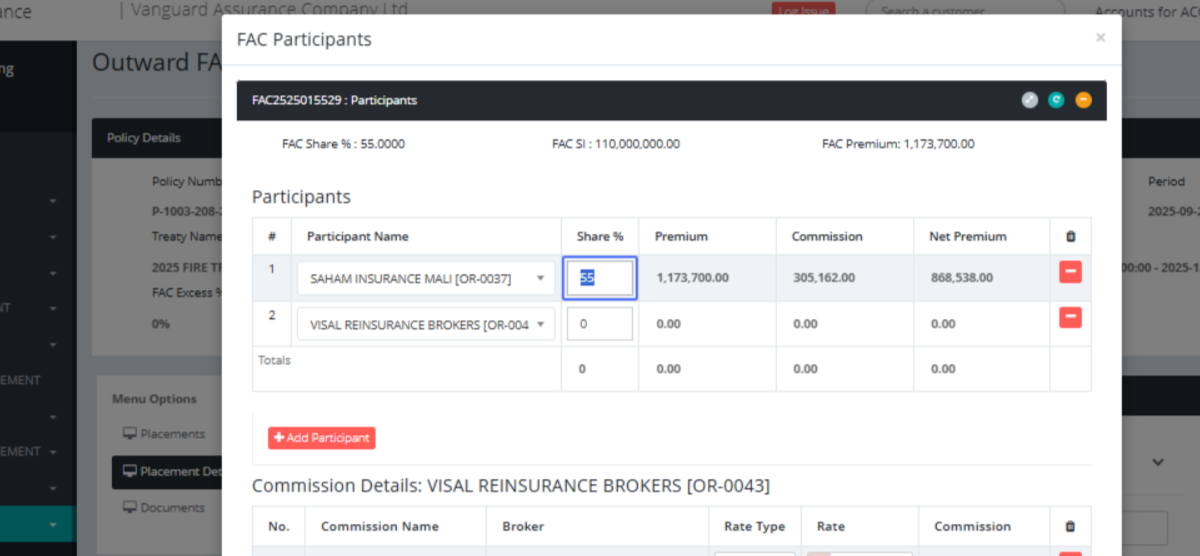Open the SAHAM INSURANCE MALI participant dropdown
The height and width of the screenshot is (556, 1200).
coord(426,279)
